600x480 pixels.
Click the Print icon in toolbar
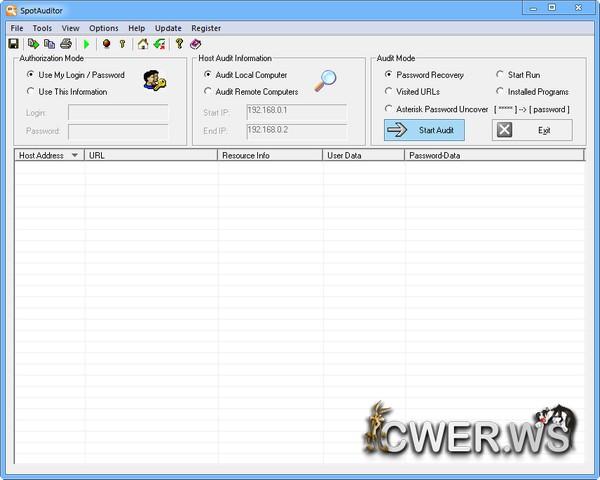[x=66, y=44]
